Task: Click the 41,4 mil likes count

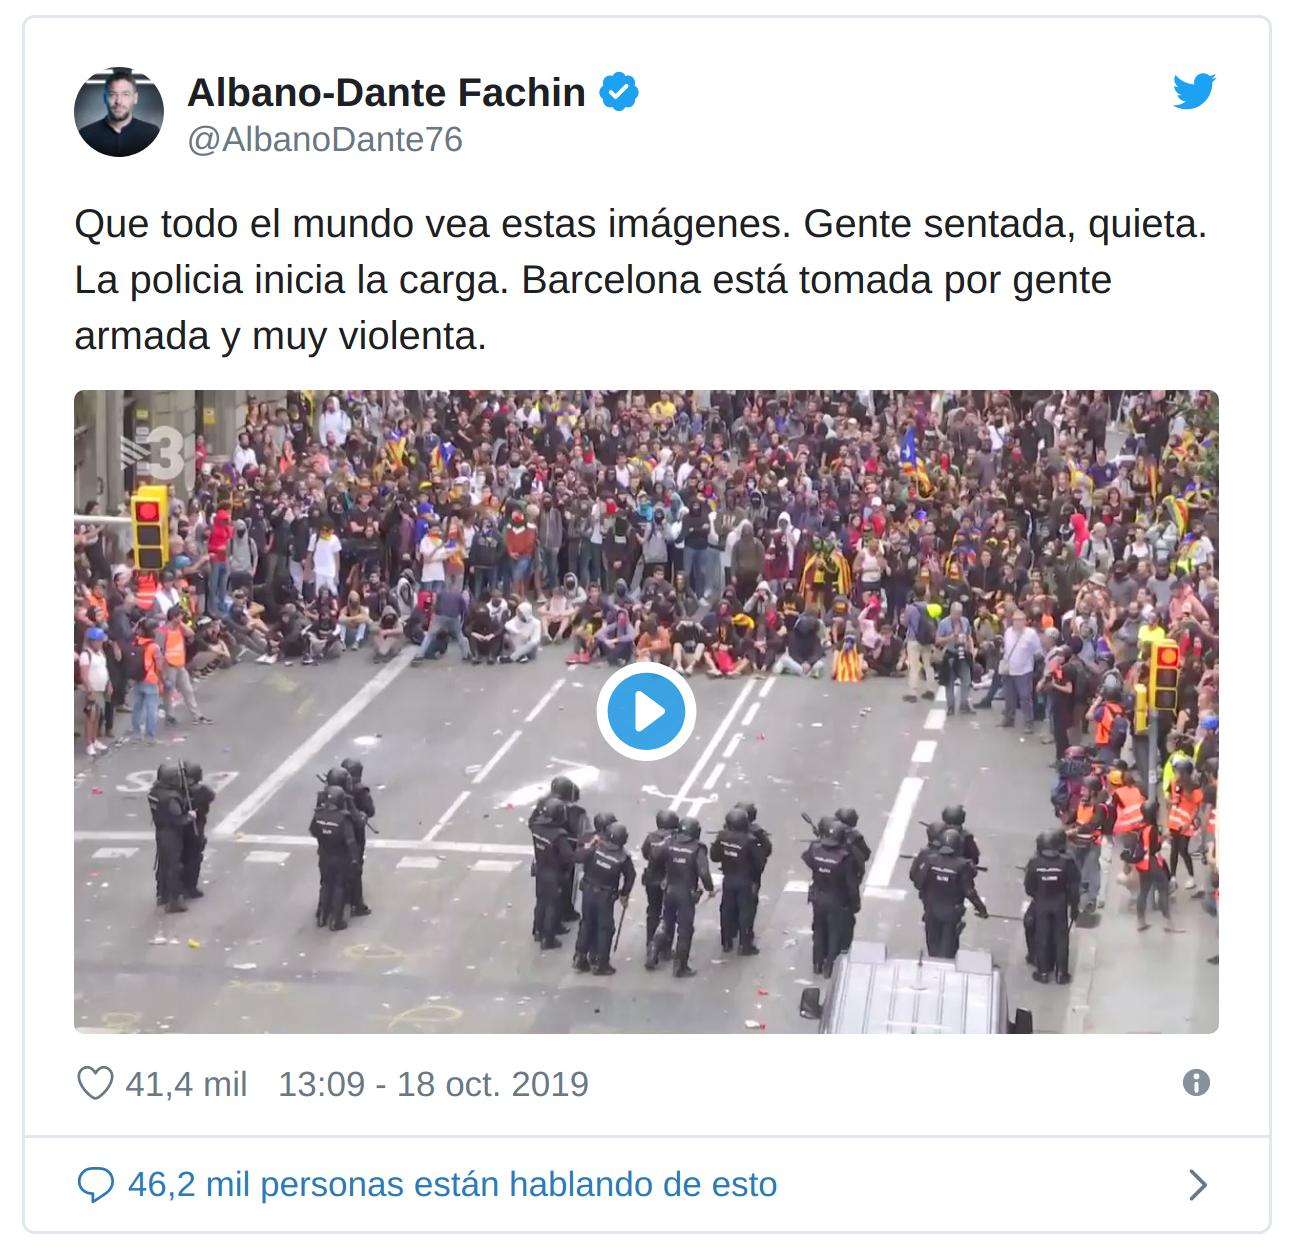Action: coord(186,1084)
